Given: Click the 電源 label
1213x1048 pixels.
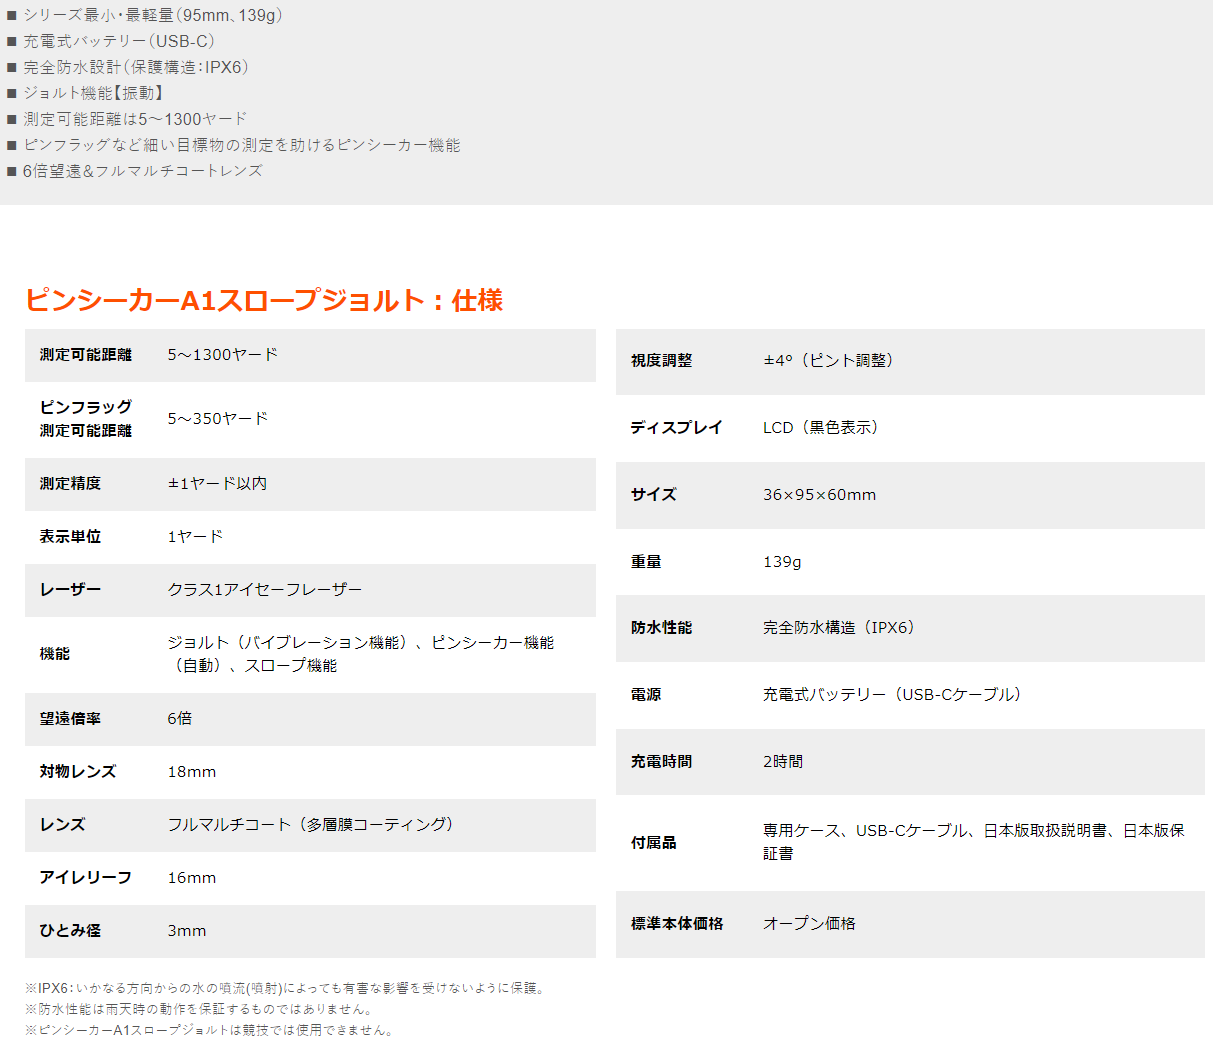Looking at the screenshot, I should 646,695.
